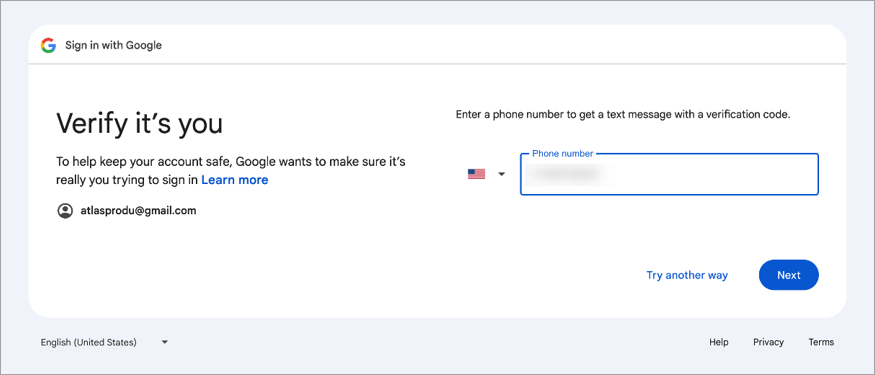Open the country code dropdown arrow
This screenshot has height=375, width=875.
pos(501,174)
